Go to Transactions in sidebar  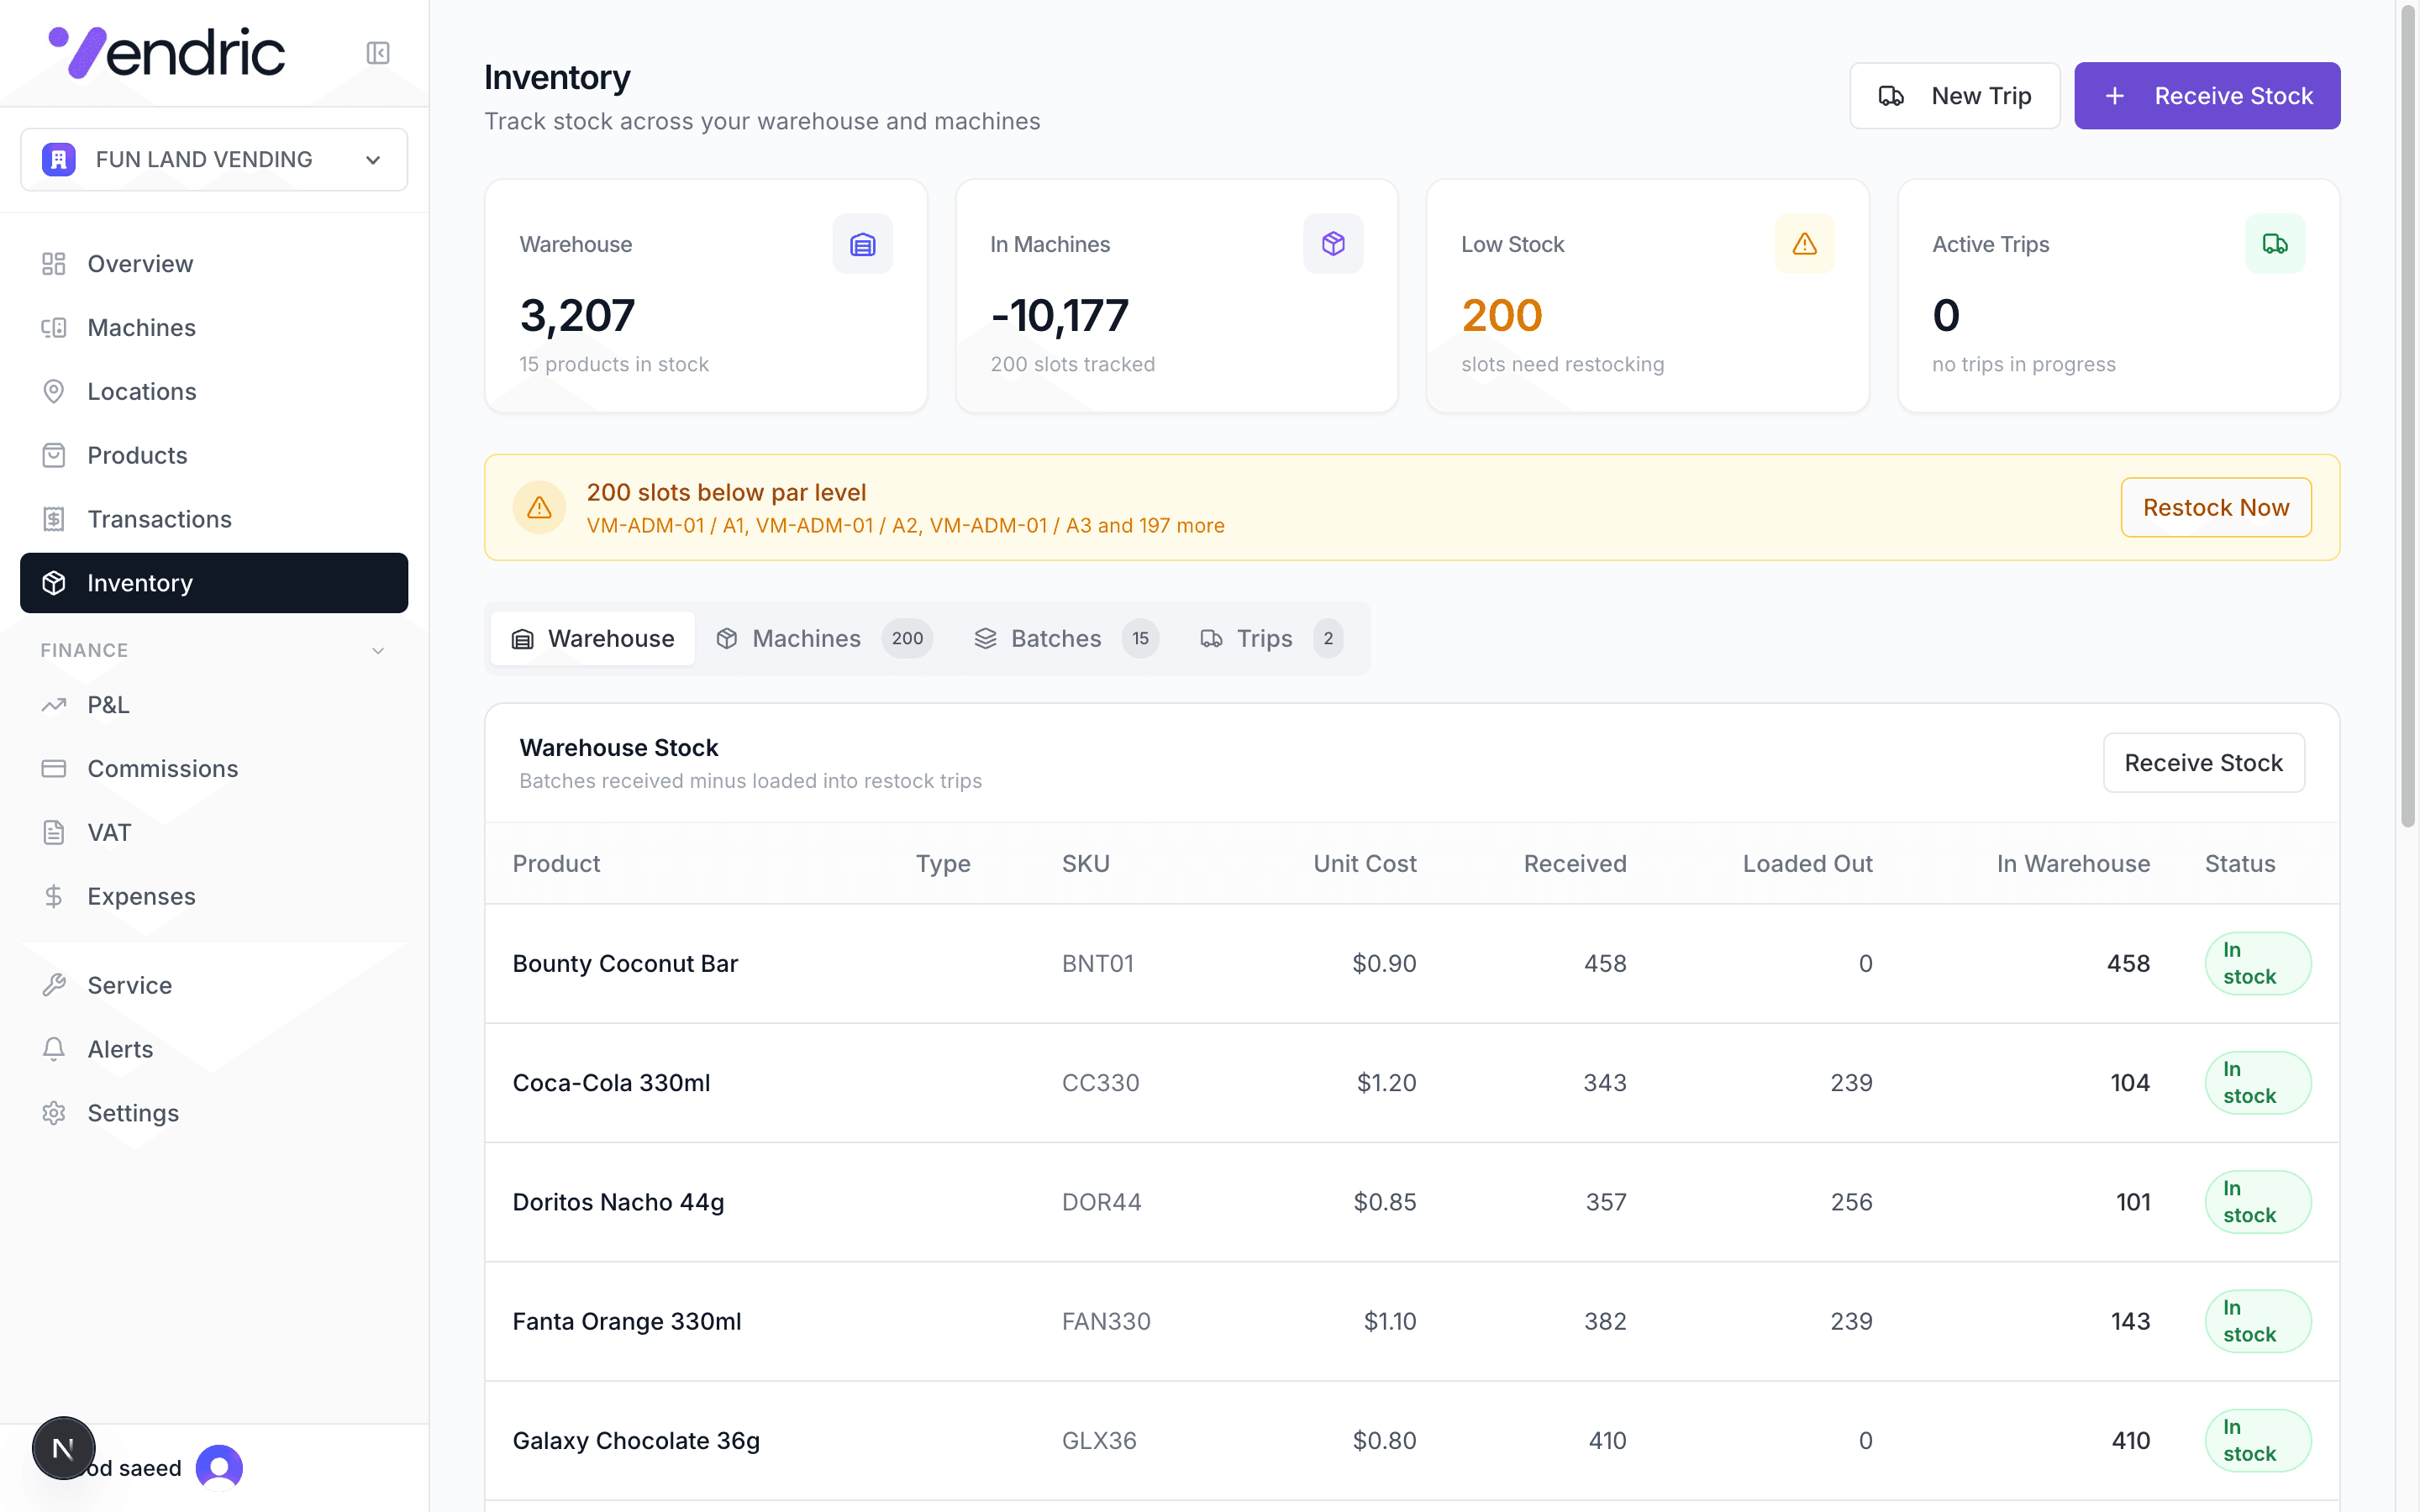tap(159, 519)
